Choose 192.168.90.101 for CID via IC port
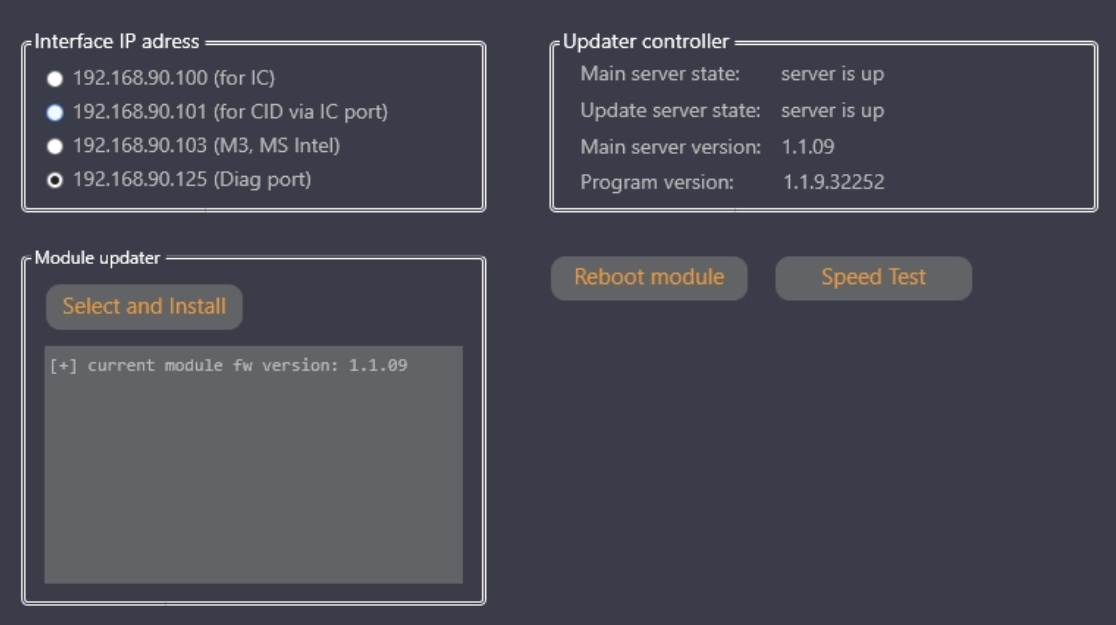1116x625 pixels. [x=55, y=112]
